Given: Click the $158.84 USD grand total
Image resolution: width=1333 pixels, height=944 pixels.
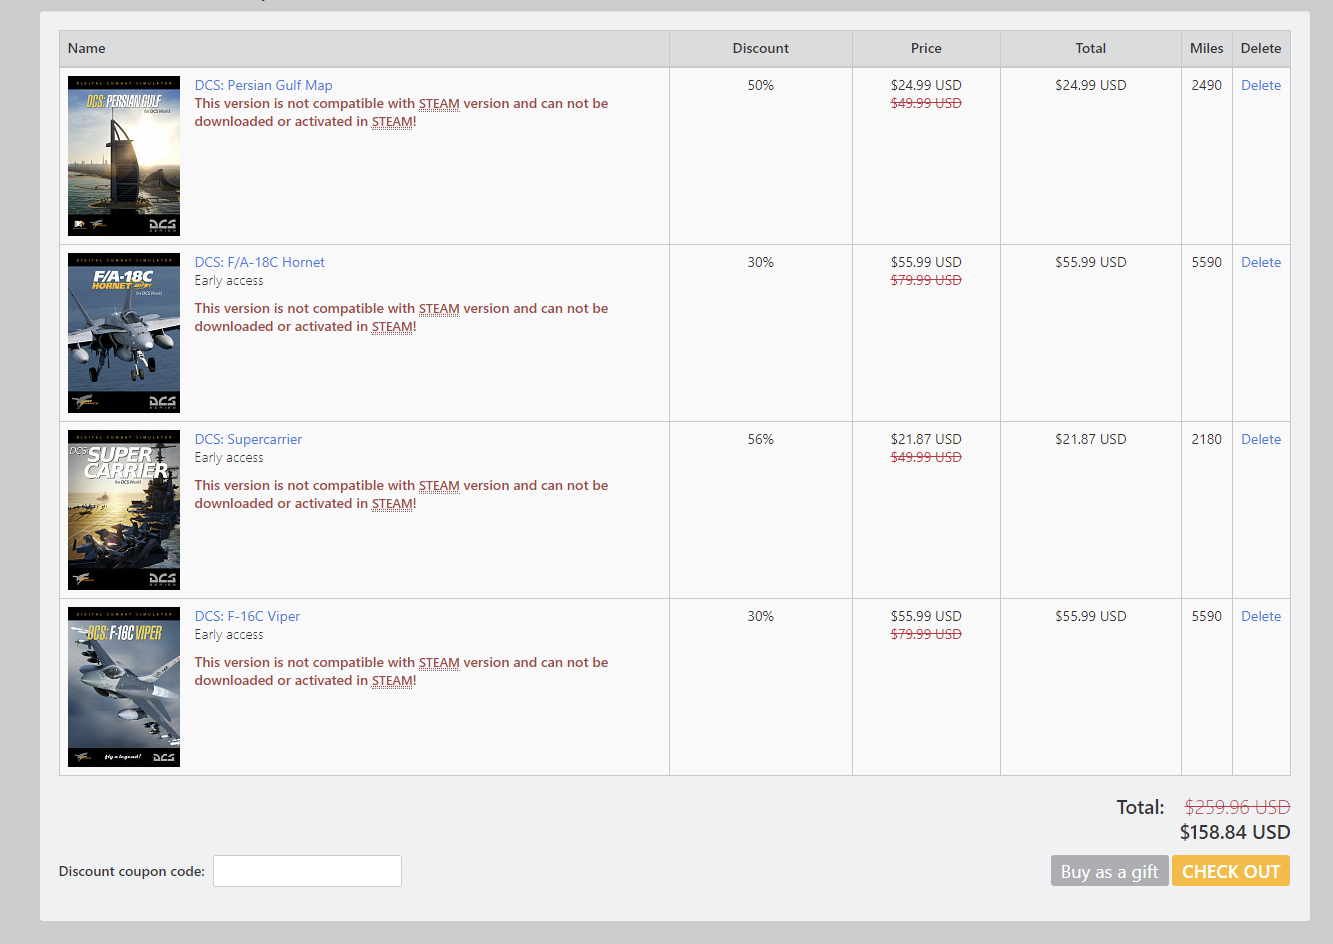Looking at the screenshot, I should pyautogui.click(x=1235, y=832).
